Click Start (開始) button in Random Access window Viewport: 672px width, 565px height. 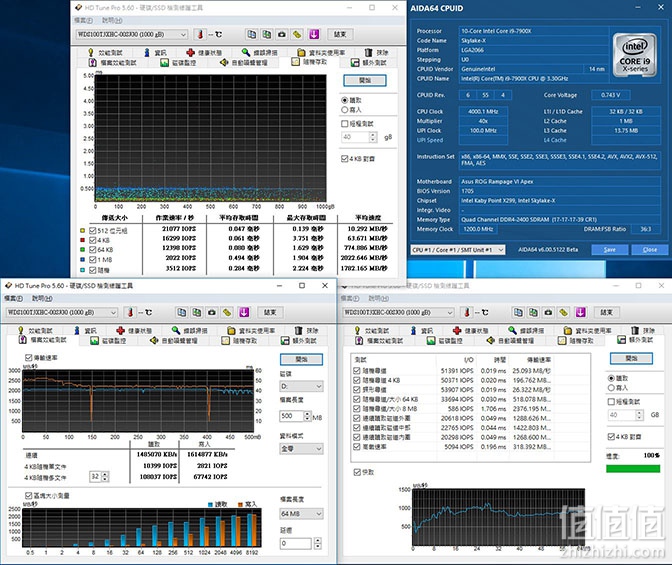point(365,80)
